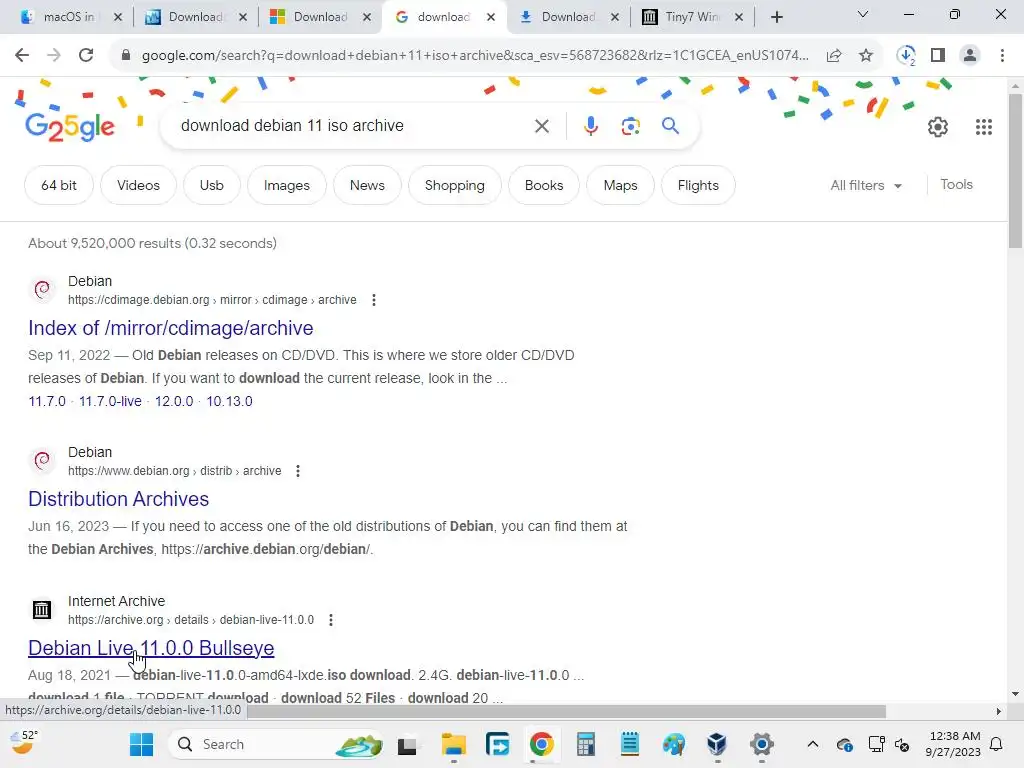This screenshot has height=768, width=1024.
Task: Filter results by 64 bit
Action: [59, 185]
